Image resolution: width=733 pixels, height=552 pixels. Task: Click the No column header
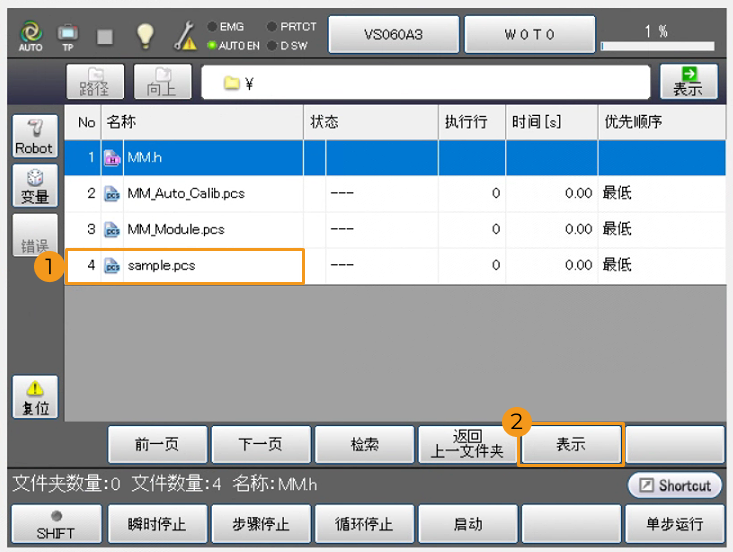click(83, 122)
